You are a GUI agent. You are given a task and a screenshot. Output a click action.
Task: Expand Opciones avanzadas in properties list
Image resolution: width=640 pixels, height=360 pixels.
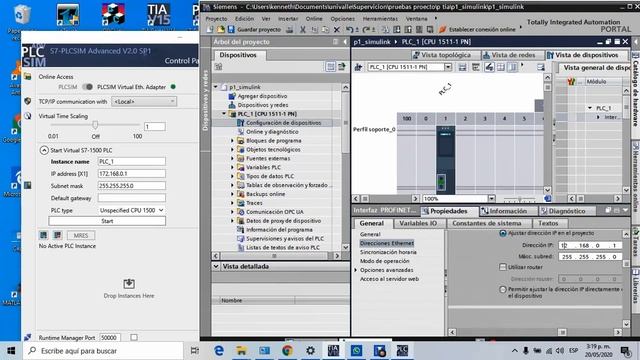click(356, 270)
